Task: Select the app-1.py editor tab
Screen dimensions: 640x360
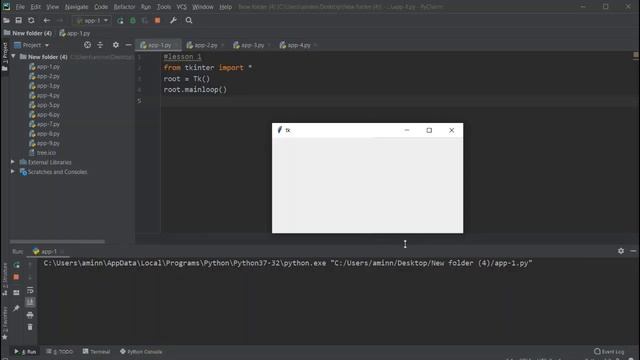Action: click(x=157, y=45)
